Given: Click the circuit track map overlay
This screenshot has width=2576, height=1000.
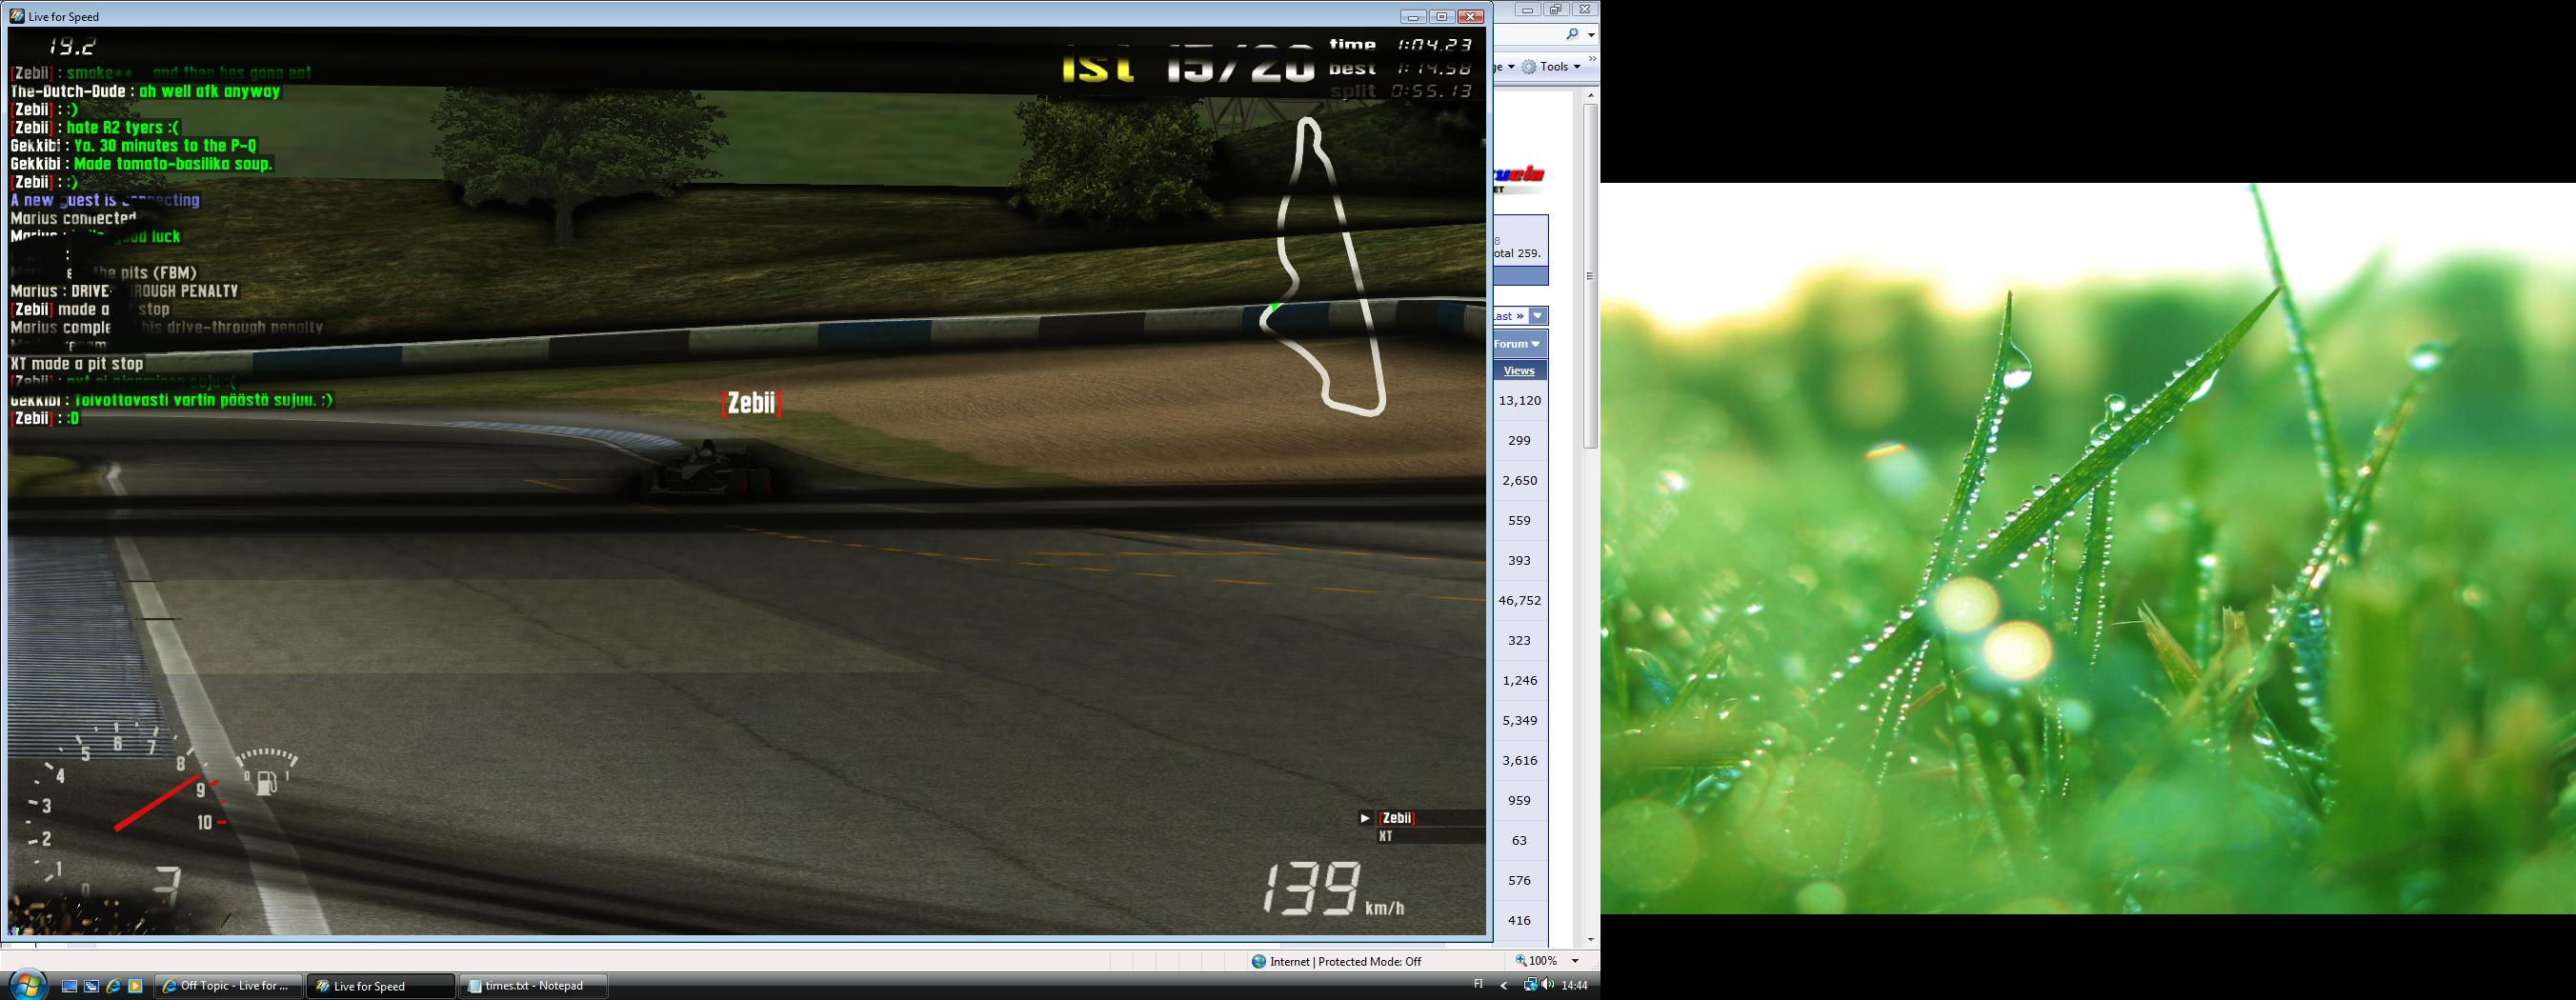Looking at the screenshot, I should (x=1325, y=266).
